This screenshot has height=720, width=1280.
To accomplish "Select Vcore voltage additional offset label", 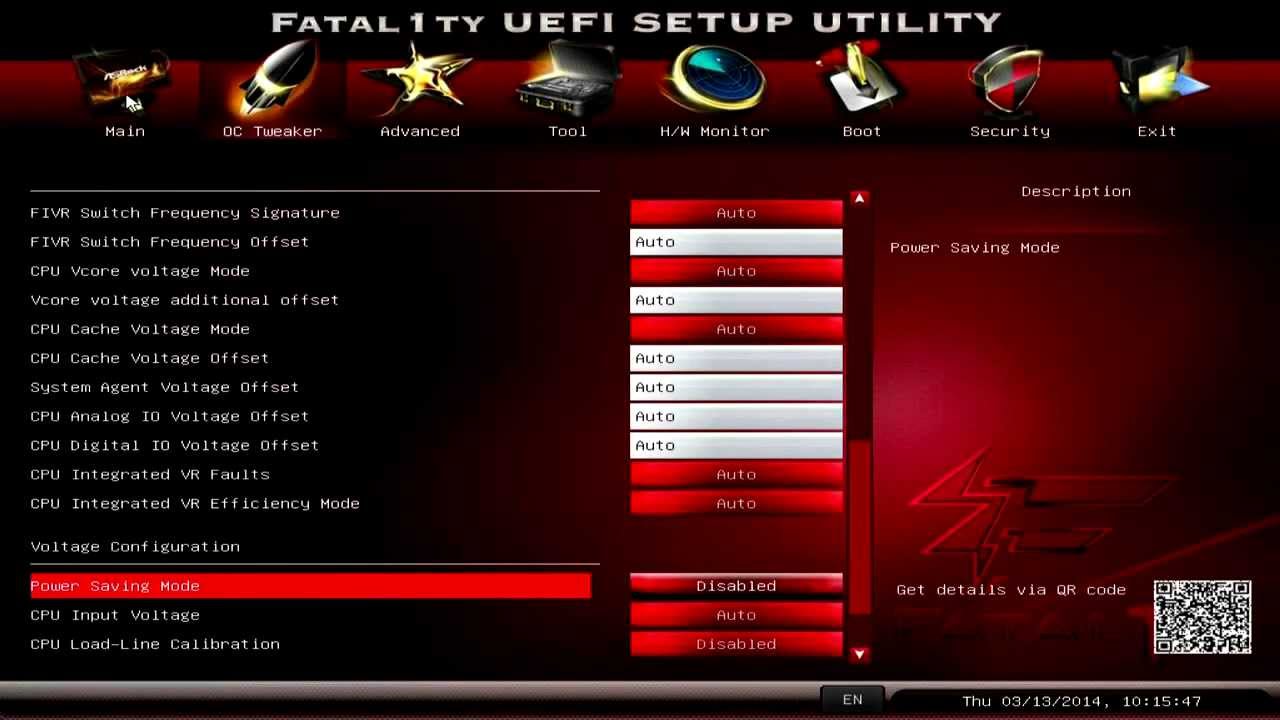I will tap(184, 300).
